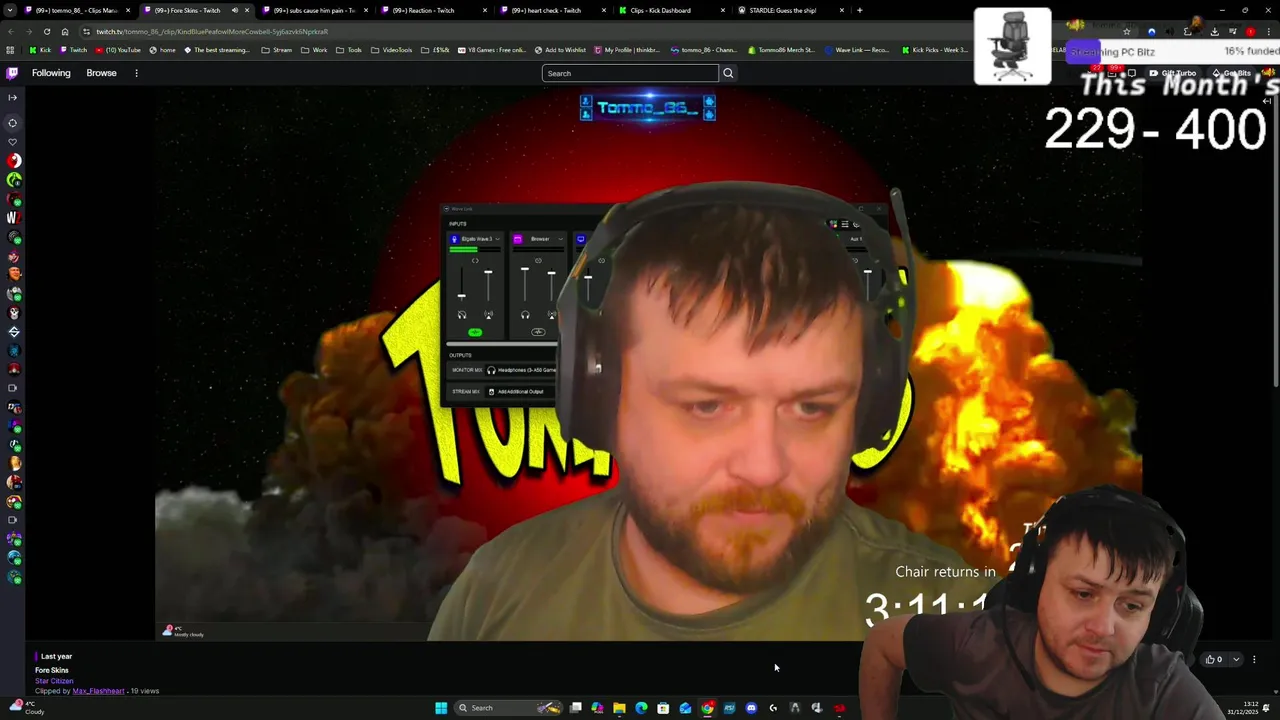
Task: Open the Twitch bookmark
Action: [x=73, y=50]
